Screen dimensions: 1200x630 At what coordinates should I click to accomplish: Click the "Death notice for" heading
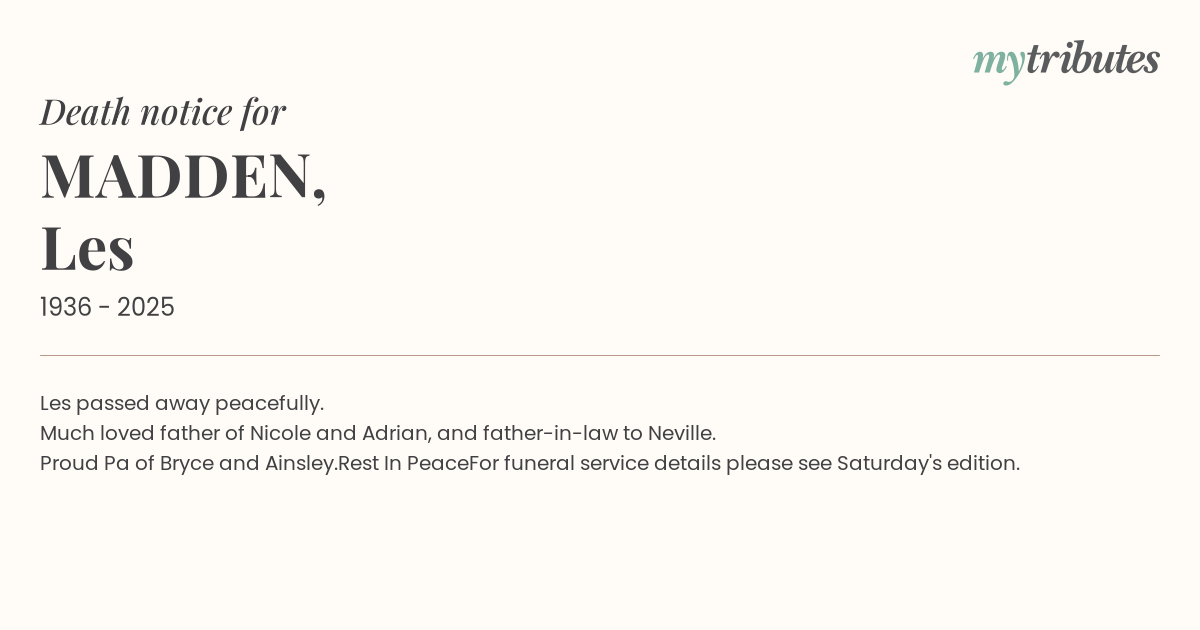pos(163,112)
